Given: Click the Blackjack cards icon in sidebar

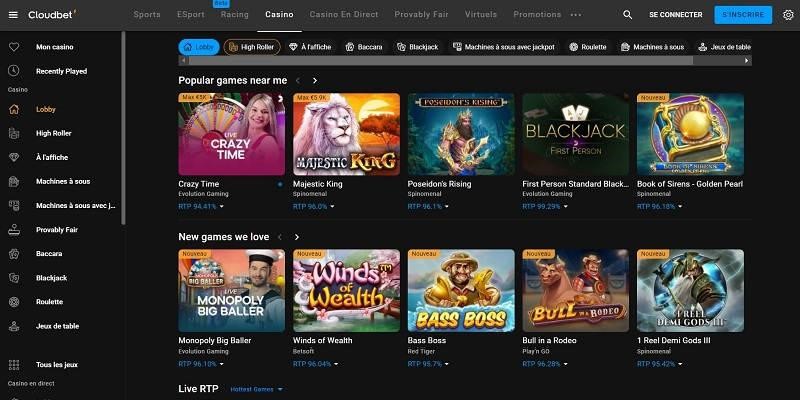Looking at the screenshot, I should coord(14,278).
